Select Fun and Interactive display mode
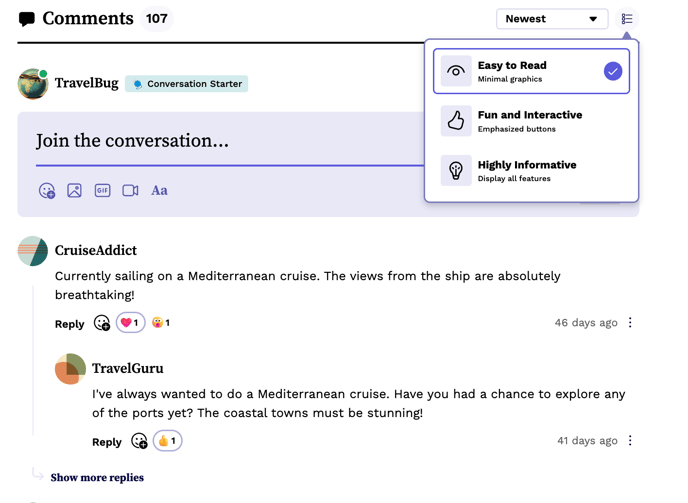 (531, 121)
